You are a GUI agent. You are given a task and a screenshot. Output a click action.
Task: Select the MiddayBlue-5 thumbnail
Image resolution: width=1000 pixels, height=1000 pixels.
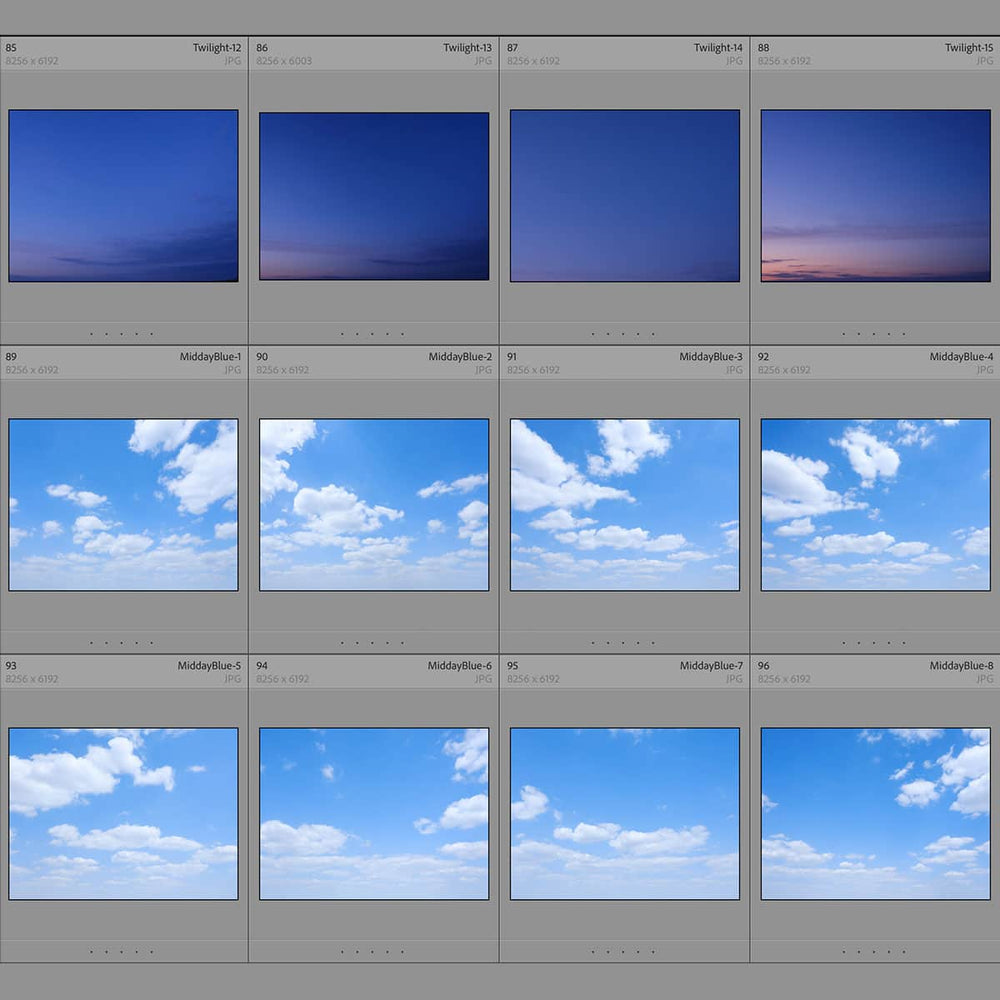coord(123,813)
